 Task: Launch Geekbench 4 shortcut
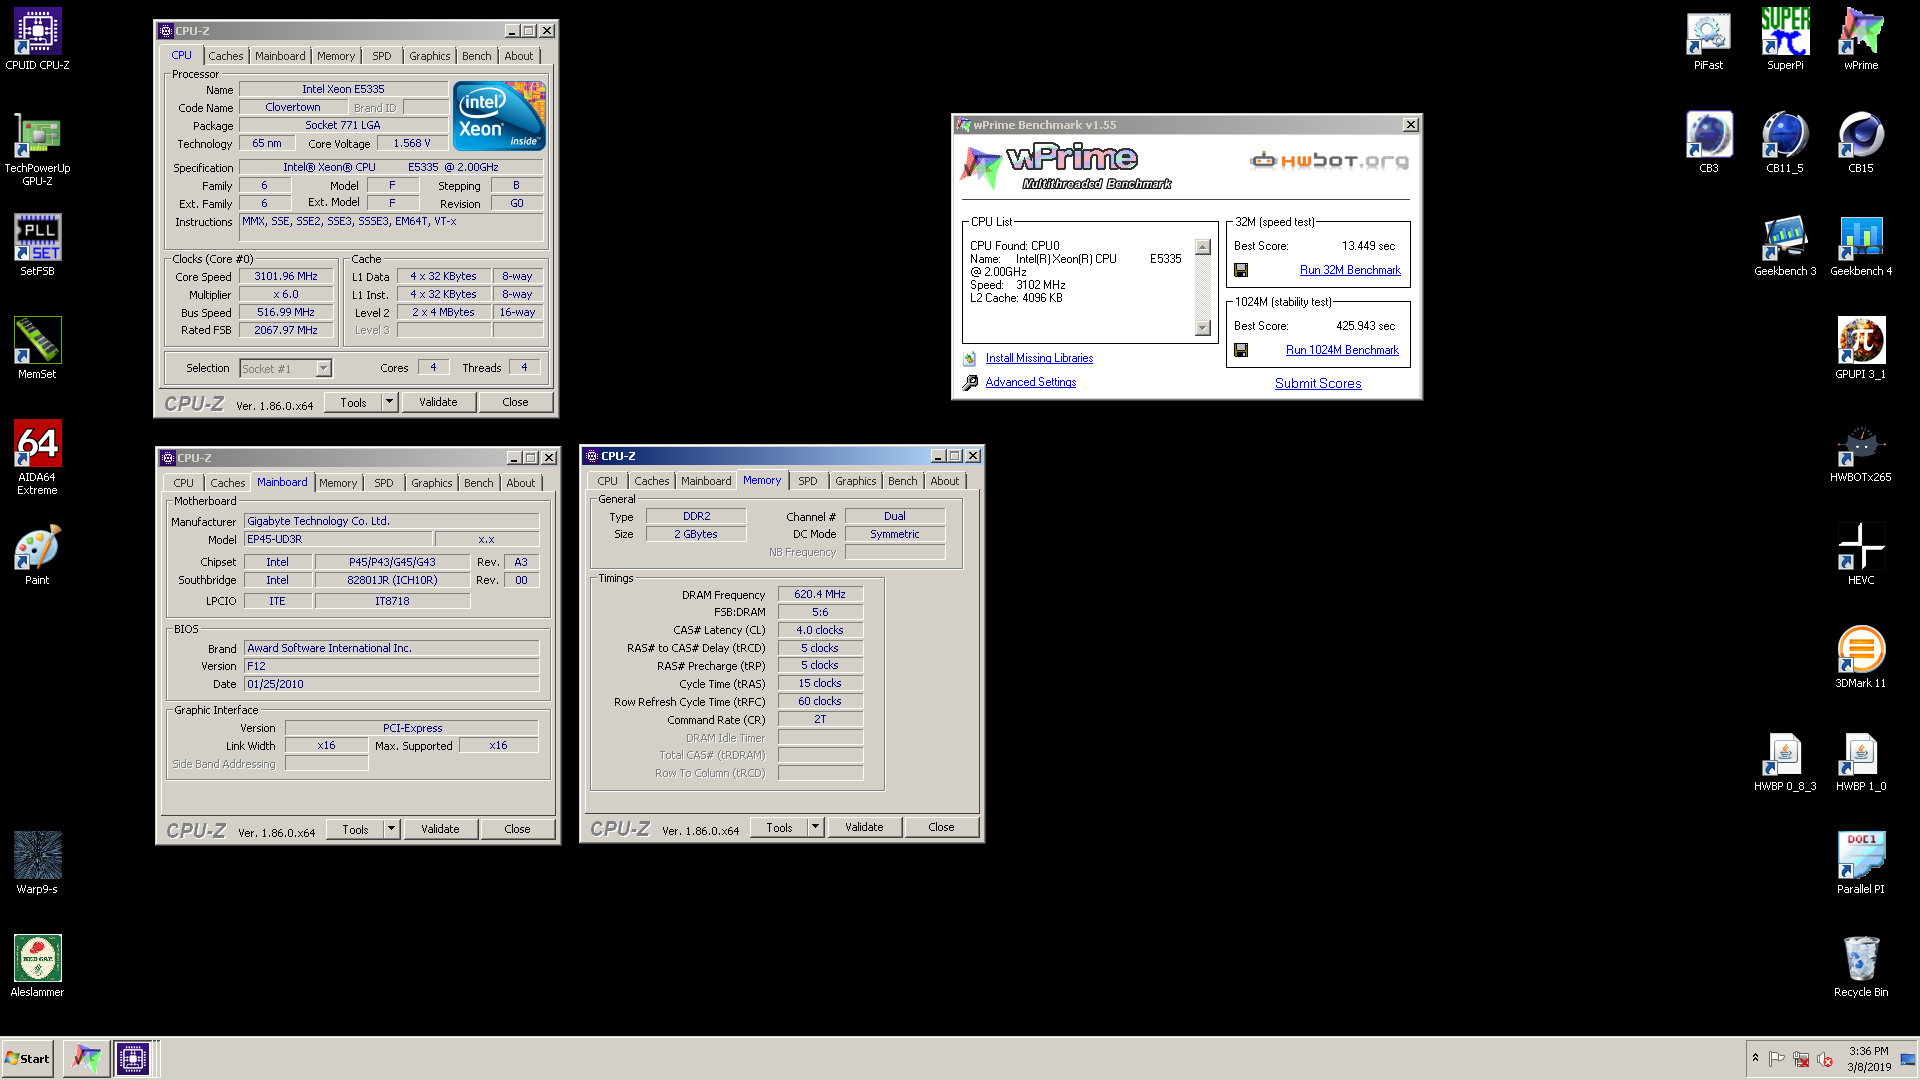[x=1861, y=246]
